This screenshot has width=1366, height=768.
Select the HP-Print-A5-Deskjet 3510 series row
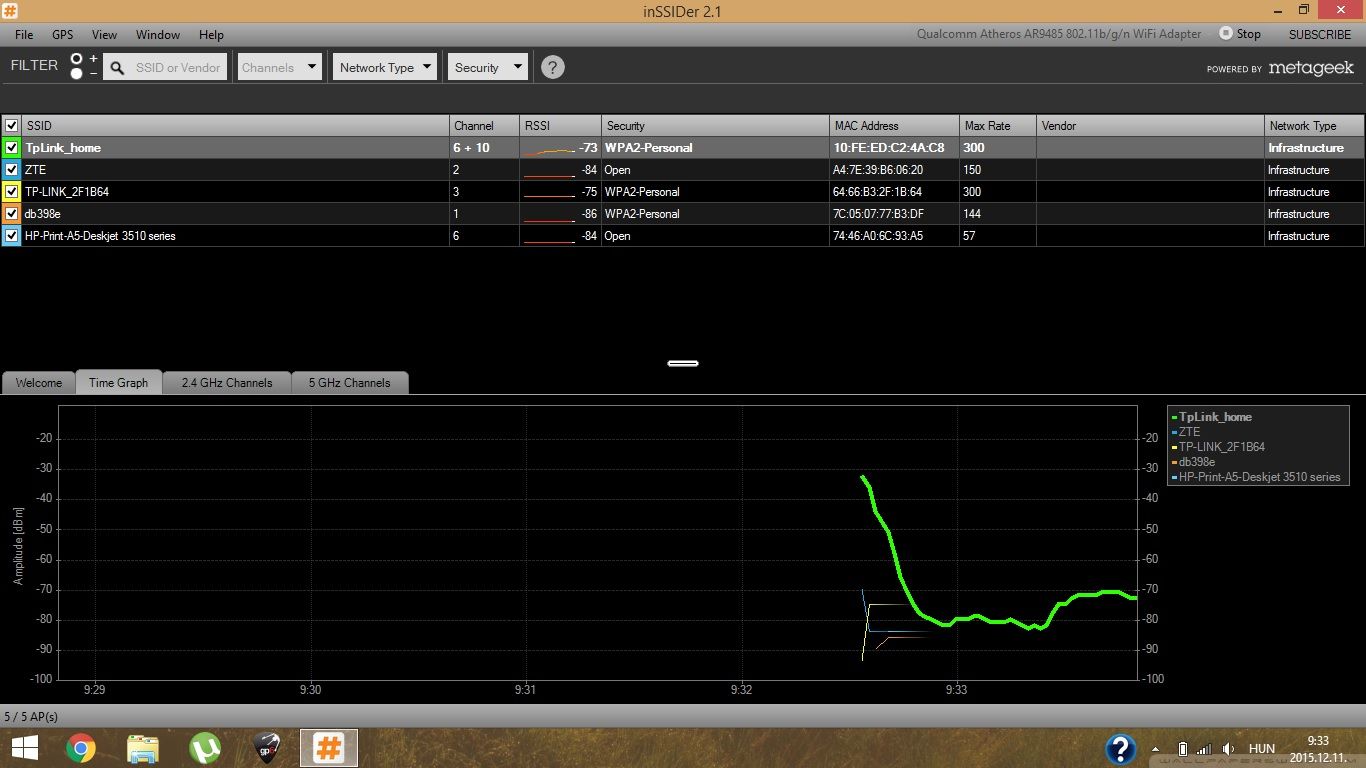click(682, 236)
